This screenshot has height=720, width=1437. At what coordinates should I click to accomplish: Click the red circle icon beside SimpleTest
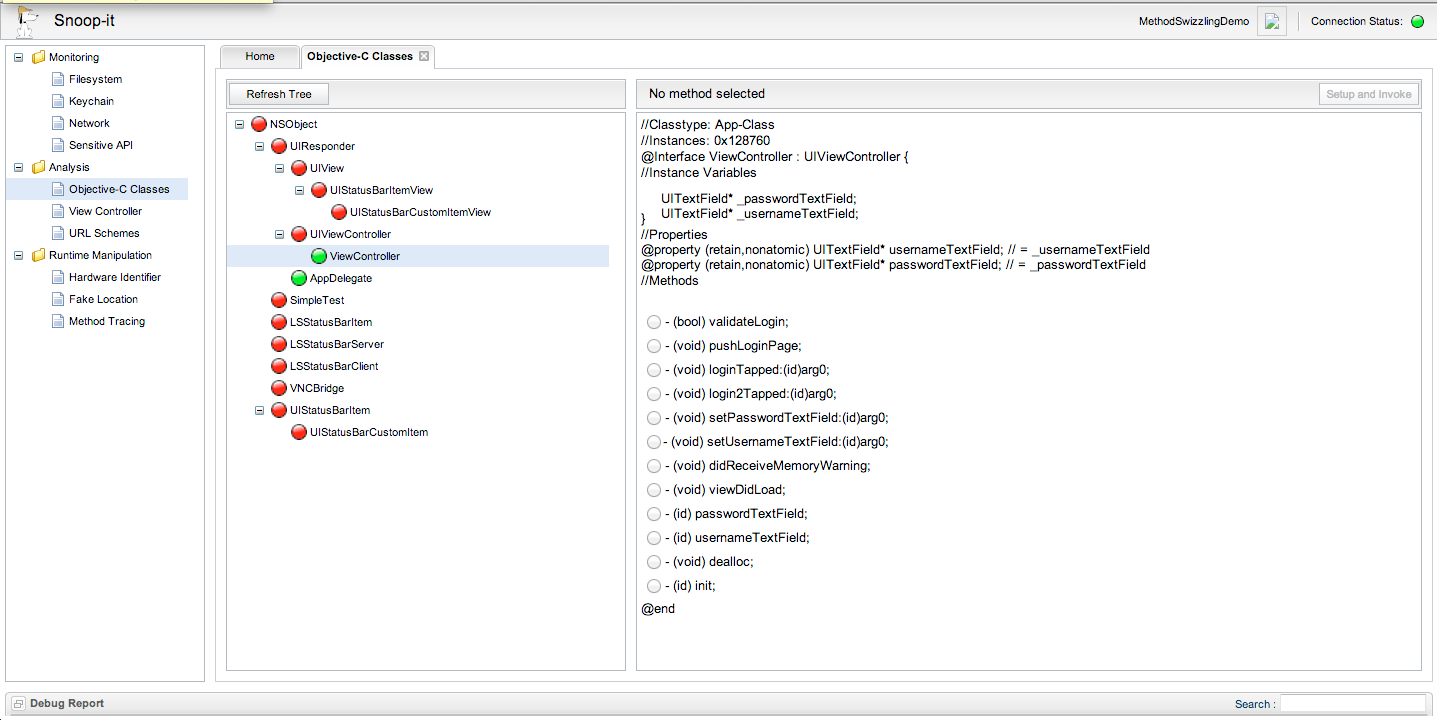(x=279, y=300)
